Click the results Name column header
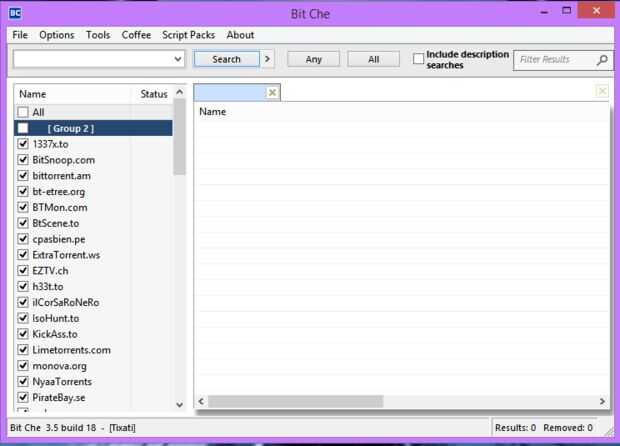 (213, 112)
